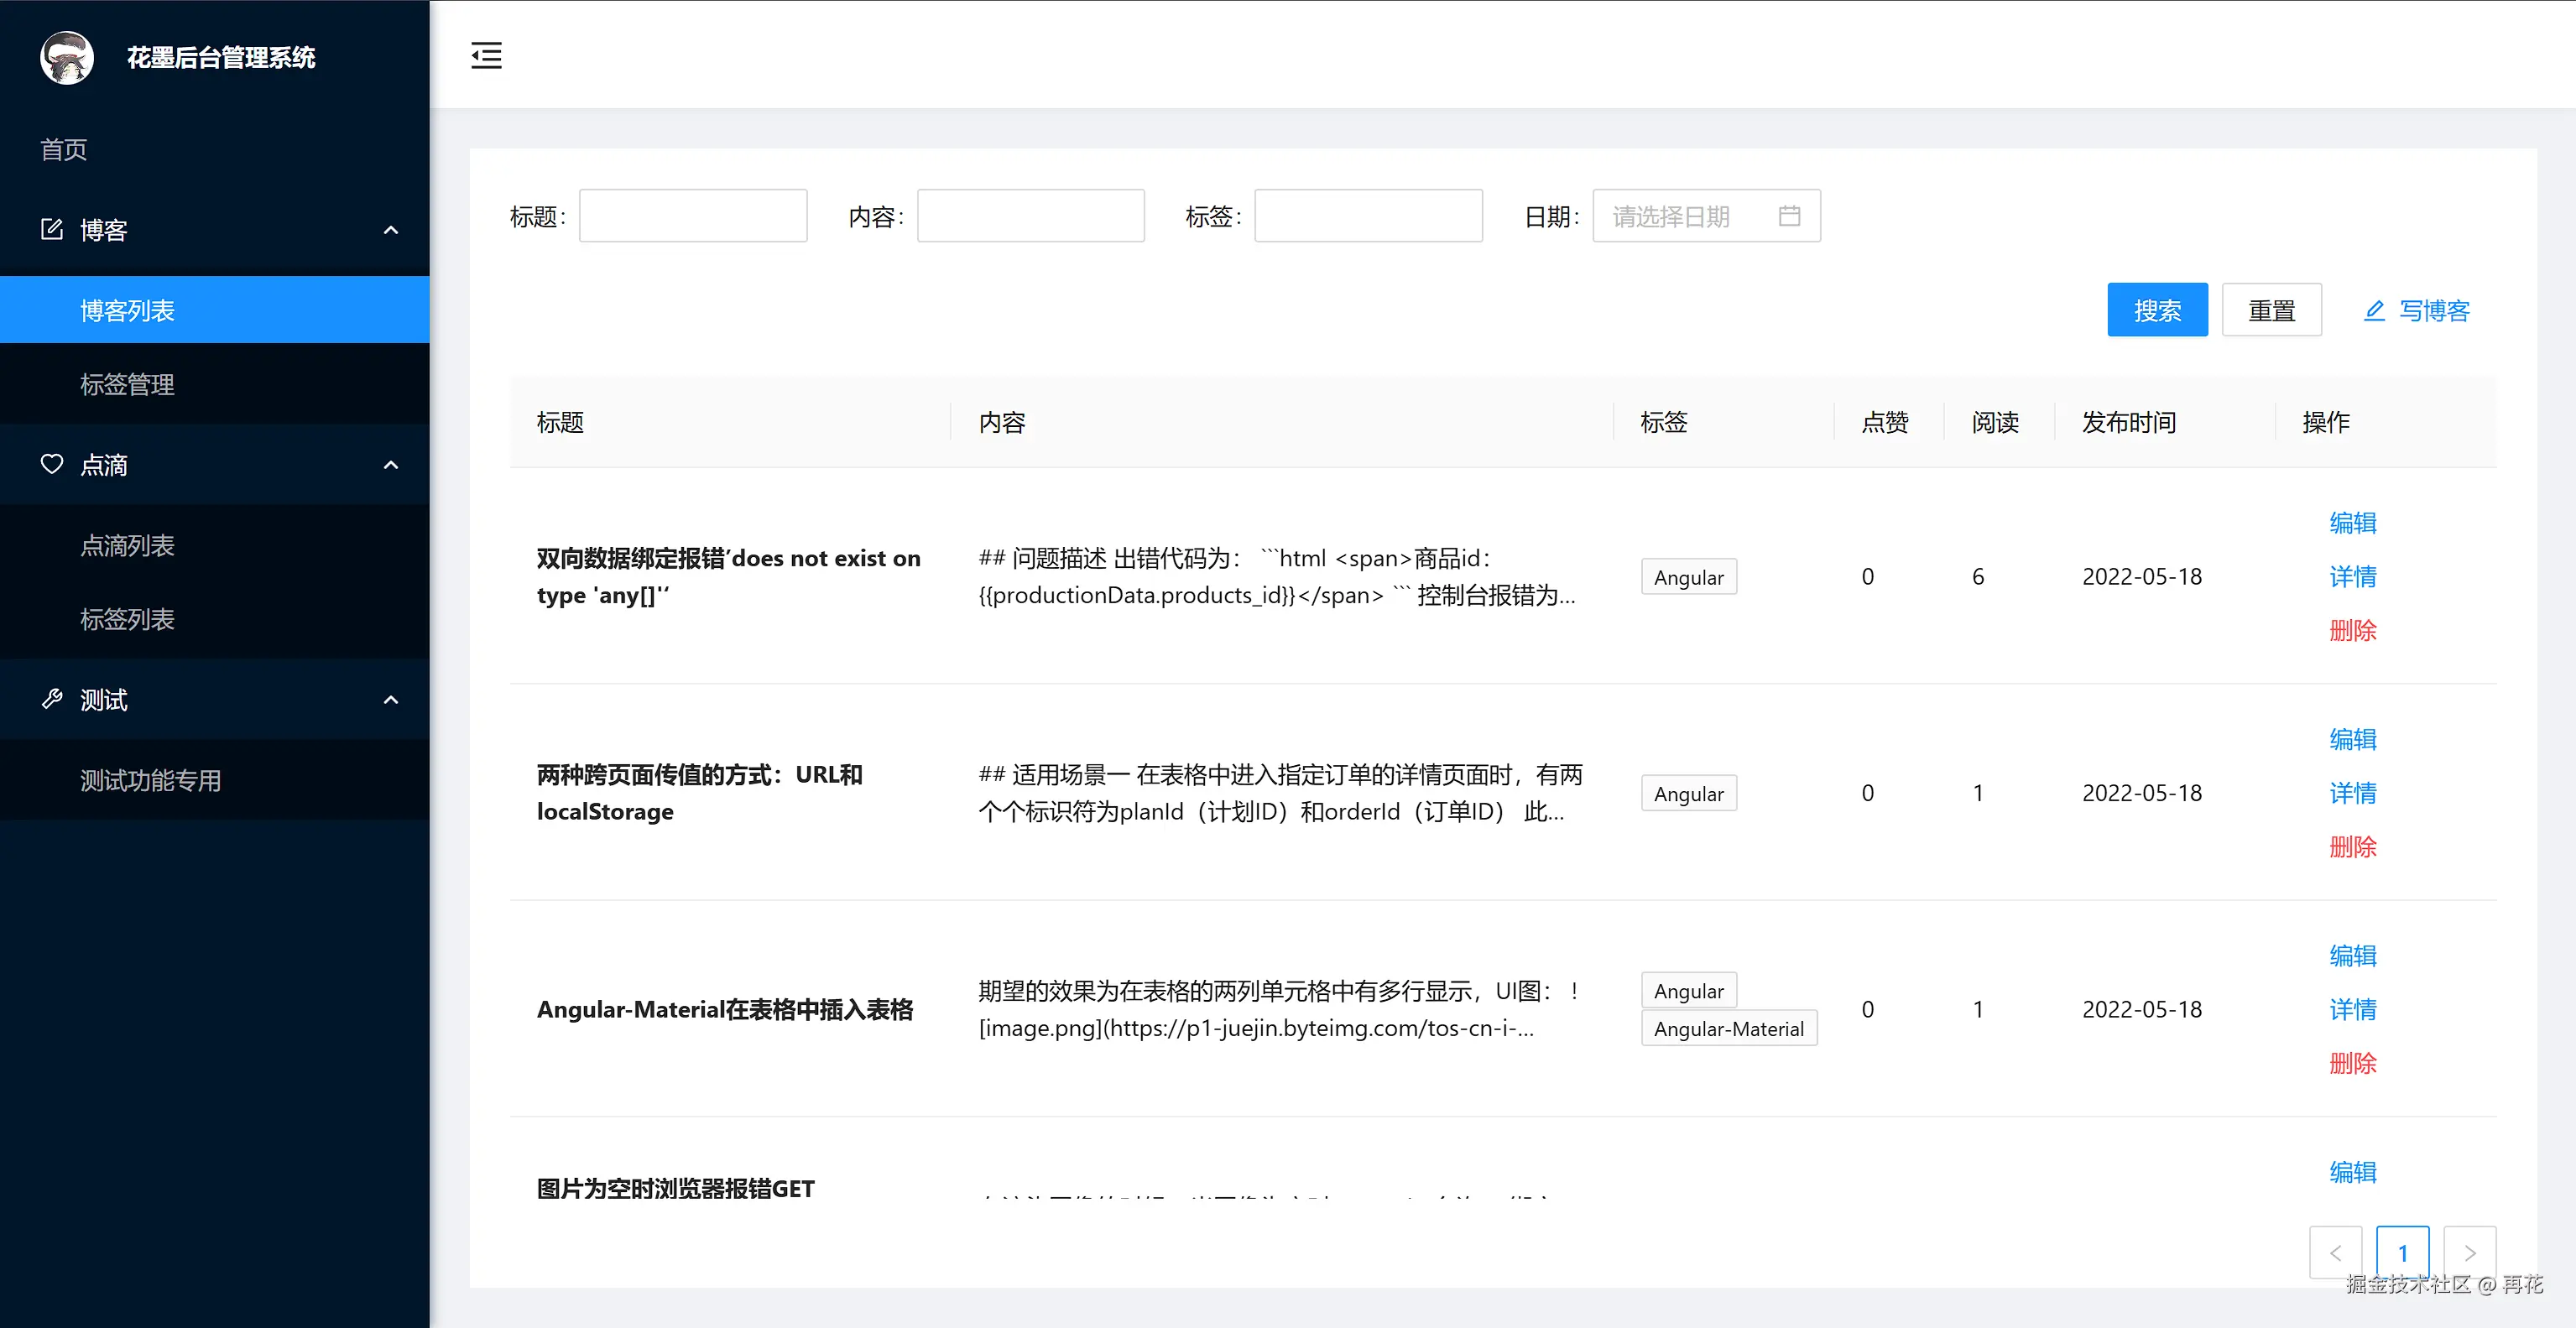Open the calendar icon in date picker
The height and width of the screenshot is (1328, 2576).
tap(1789, 216)
